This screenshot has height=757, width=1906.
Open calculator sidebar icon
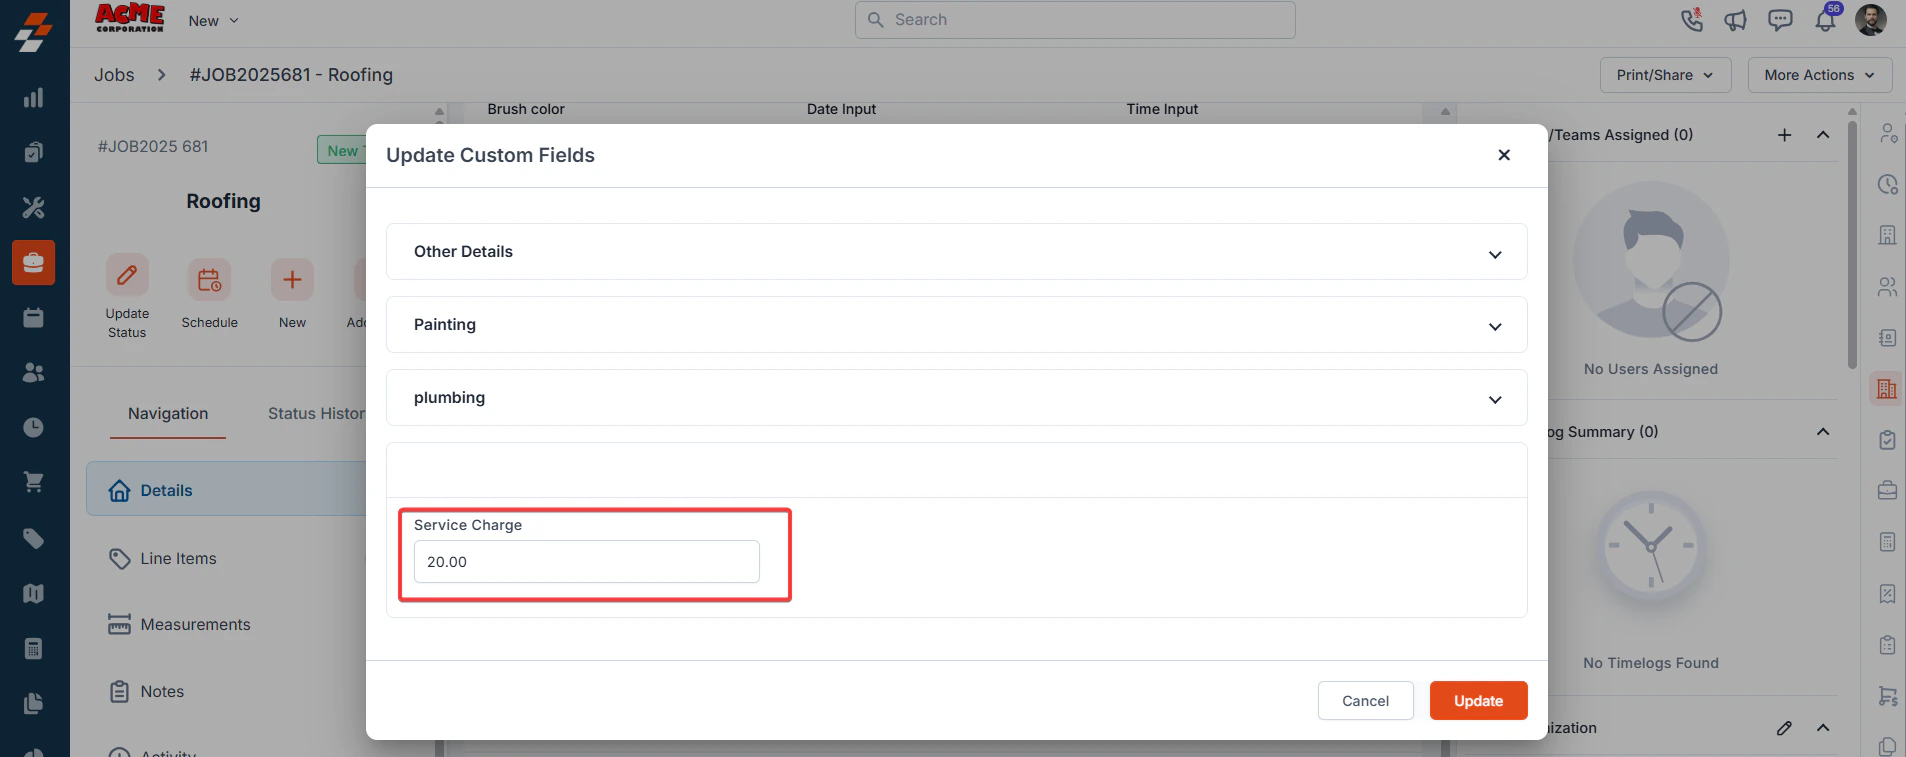point(33,648)
